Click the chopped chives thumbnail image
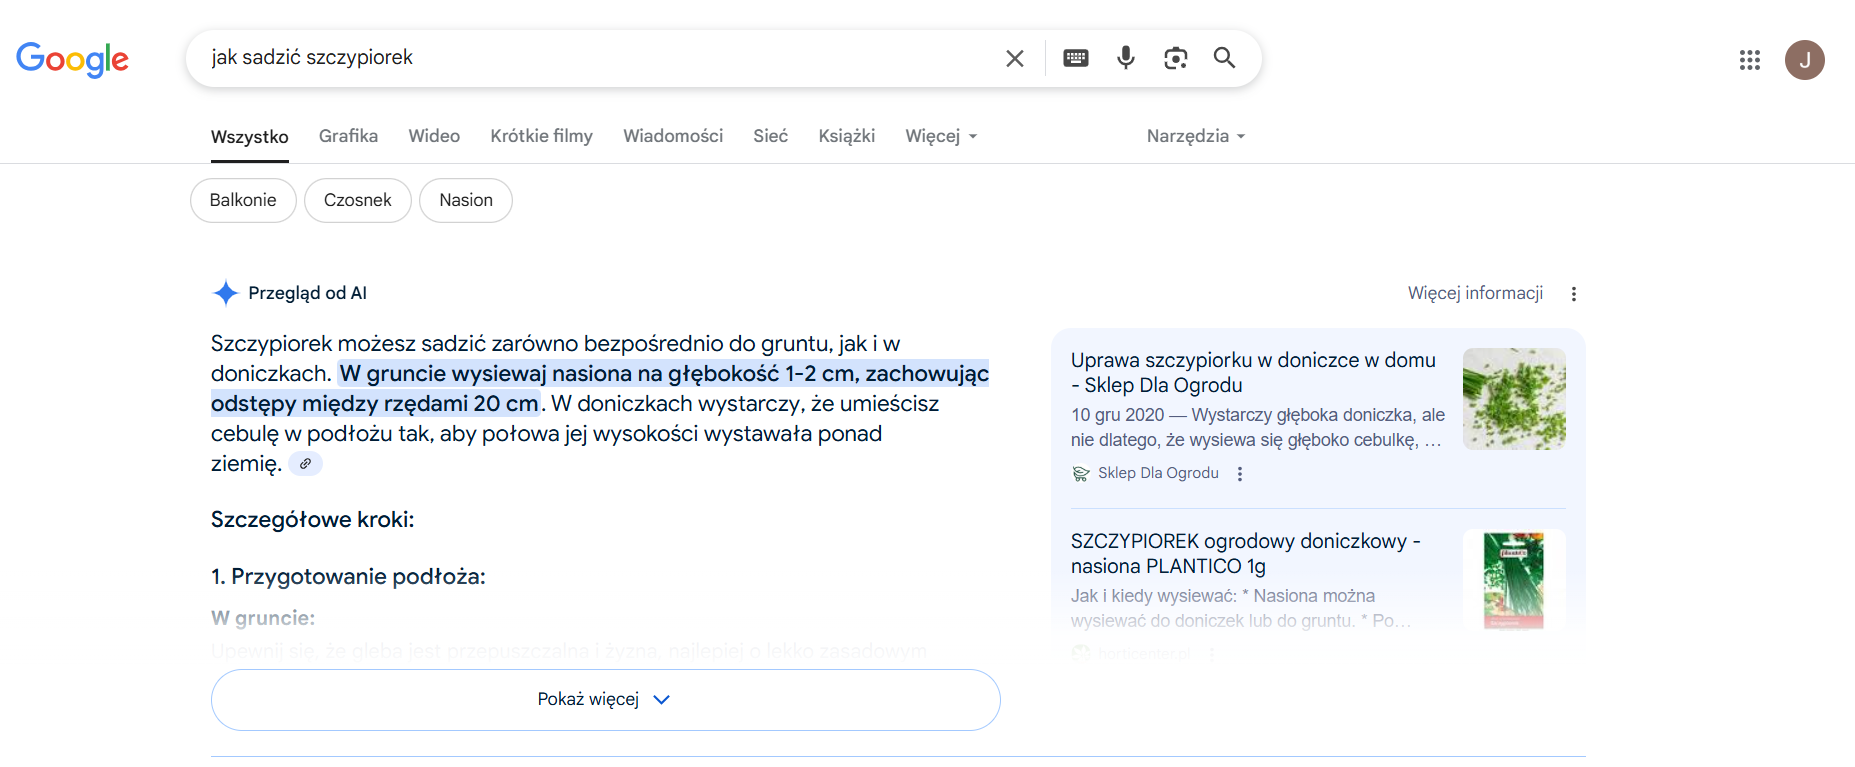Viewport: 1855px width, 767px height. pos(1513,399)
